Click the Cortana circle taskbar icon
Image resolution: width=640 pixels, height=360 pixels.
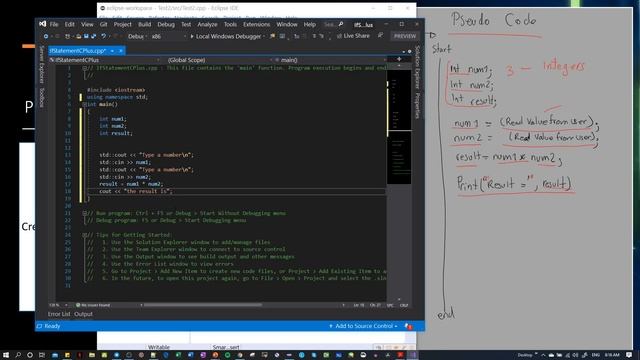coord(30,355)
